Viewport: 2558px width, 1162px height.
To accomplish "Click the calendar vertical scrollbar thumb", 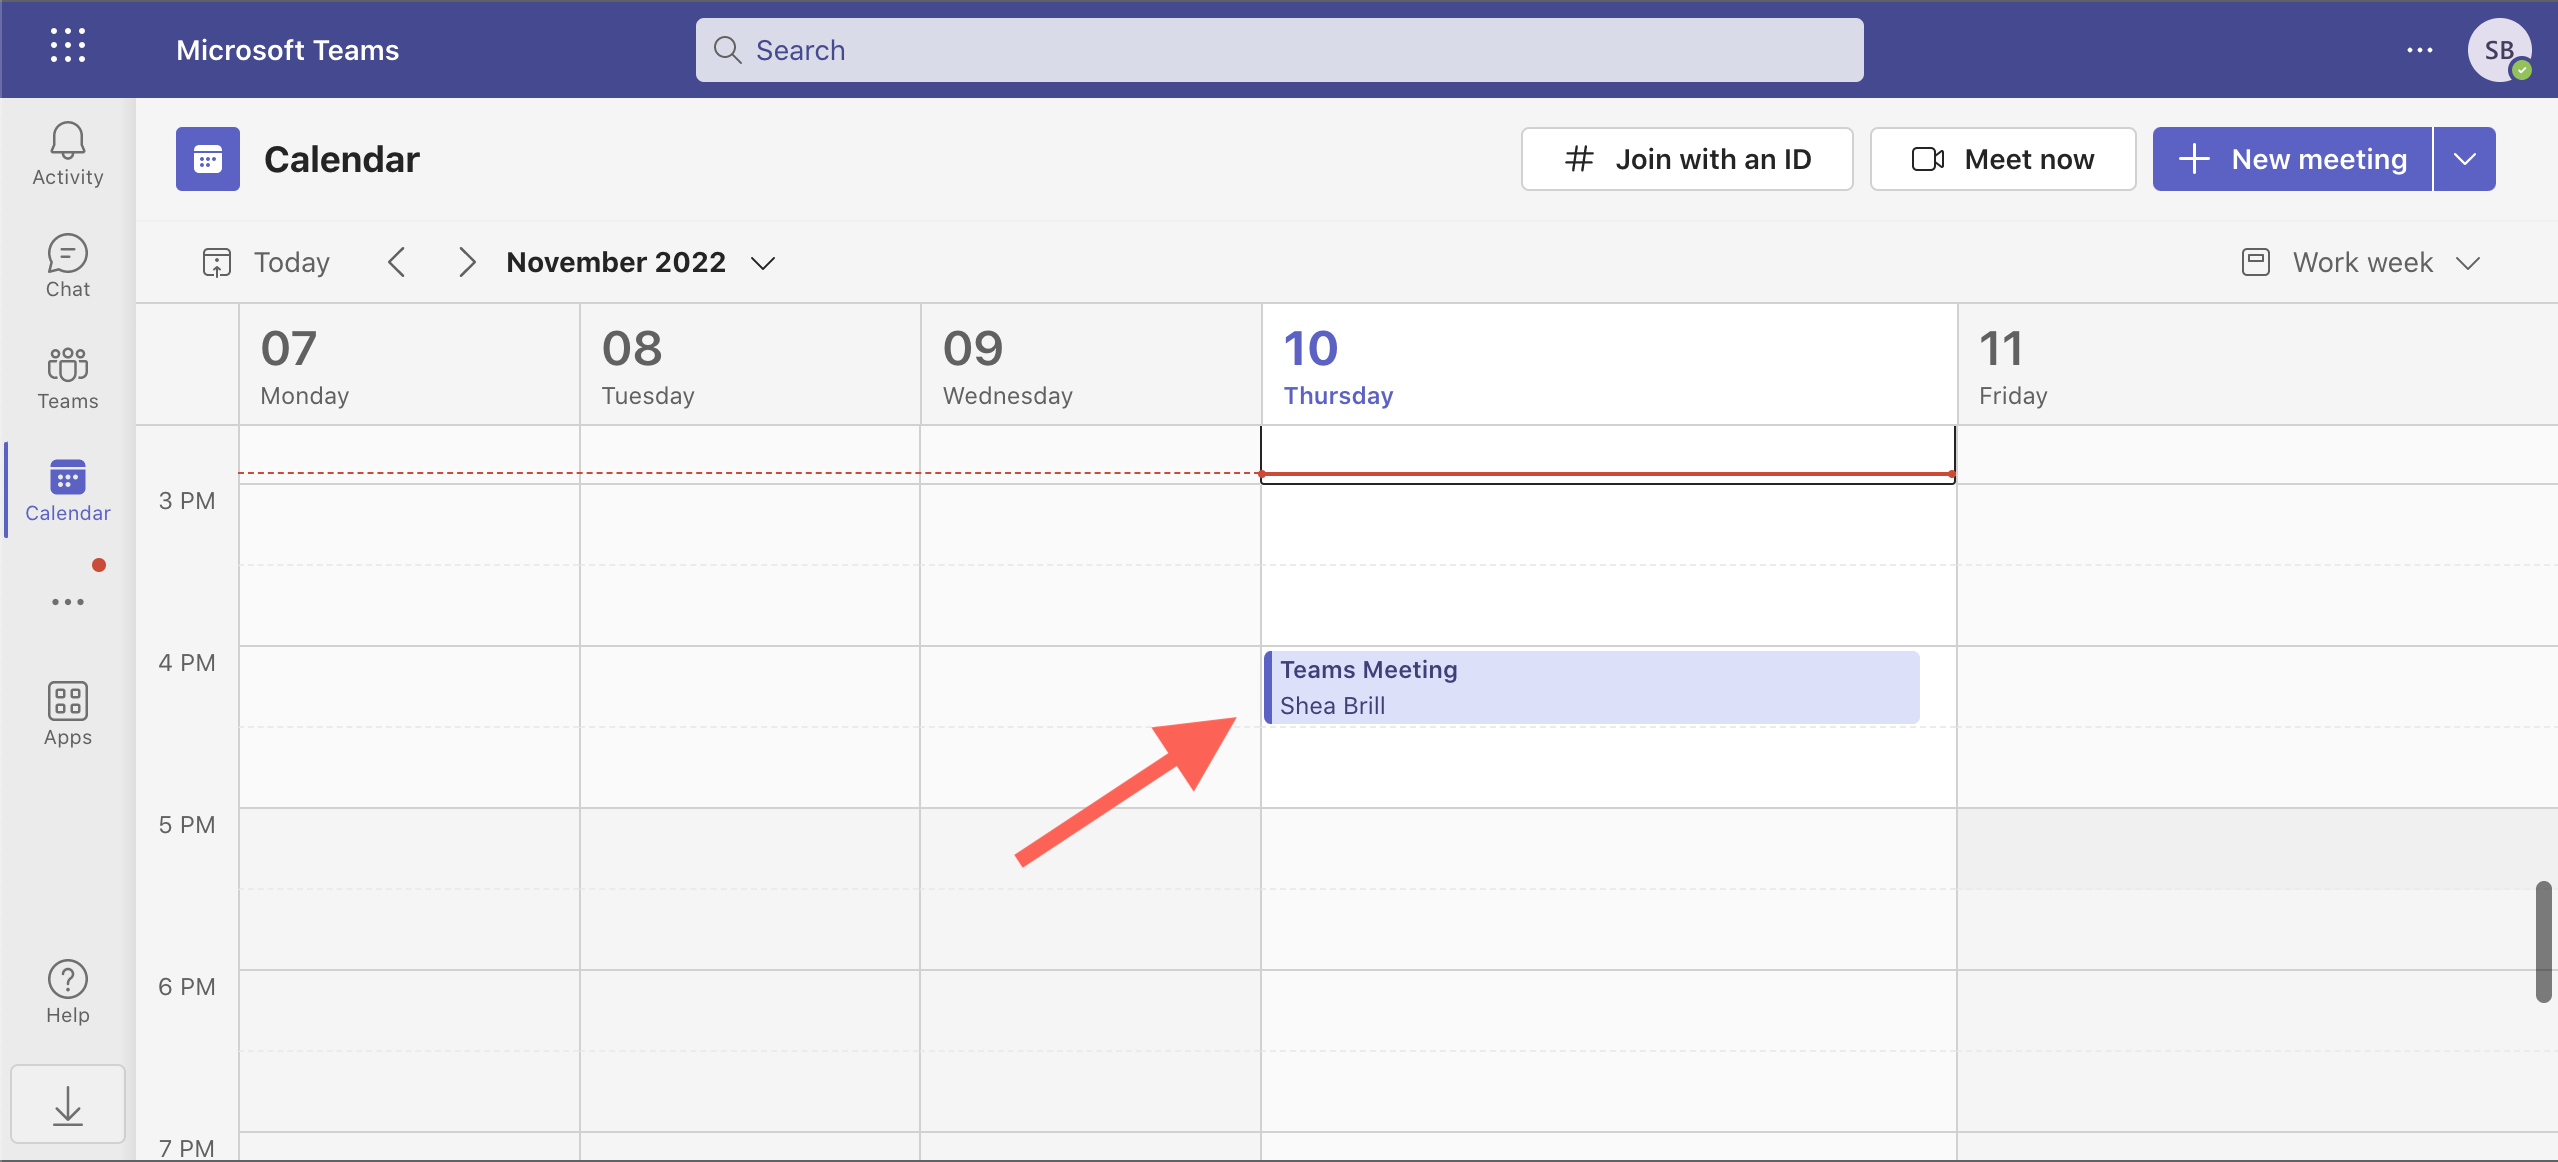I will (x=2543, y=941).
